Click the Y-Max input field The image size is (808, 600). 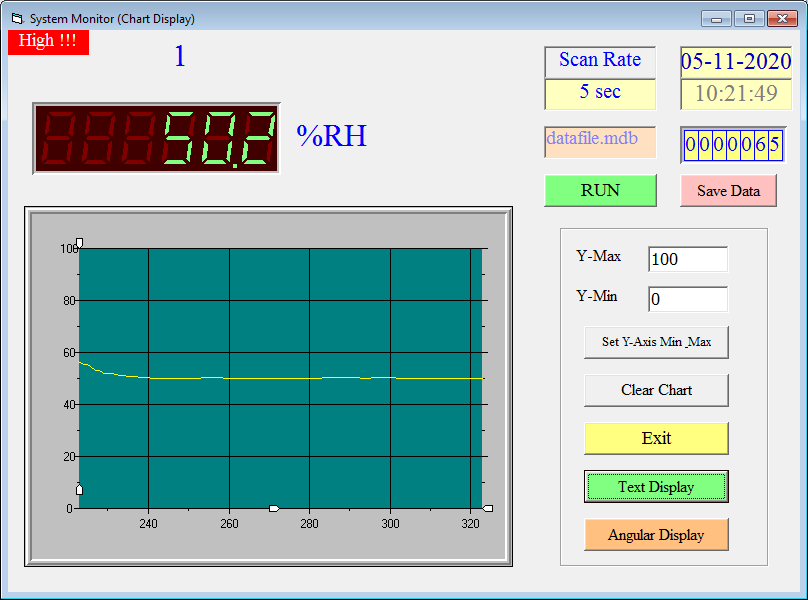click(687, 260)
